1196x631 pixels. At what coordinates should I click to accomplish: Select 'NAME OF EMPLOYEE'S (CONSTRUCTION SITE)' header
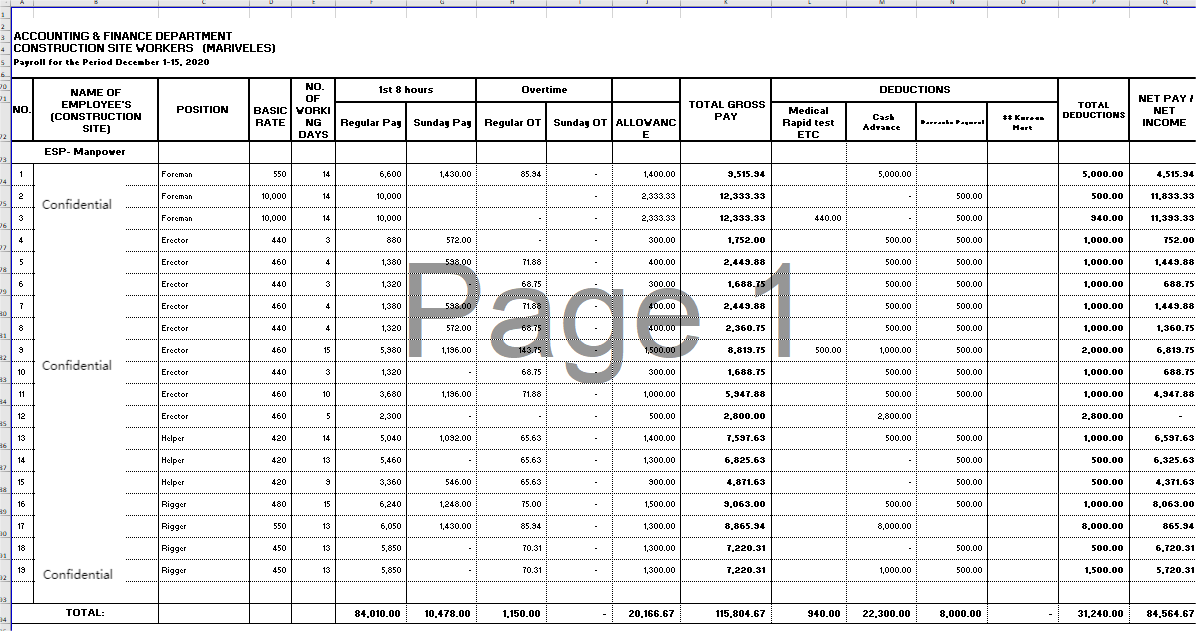tap(95, 110)
